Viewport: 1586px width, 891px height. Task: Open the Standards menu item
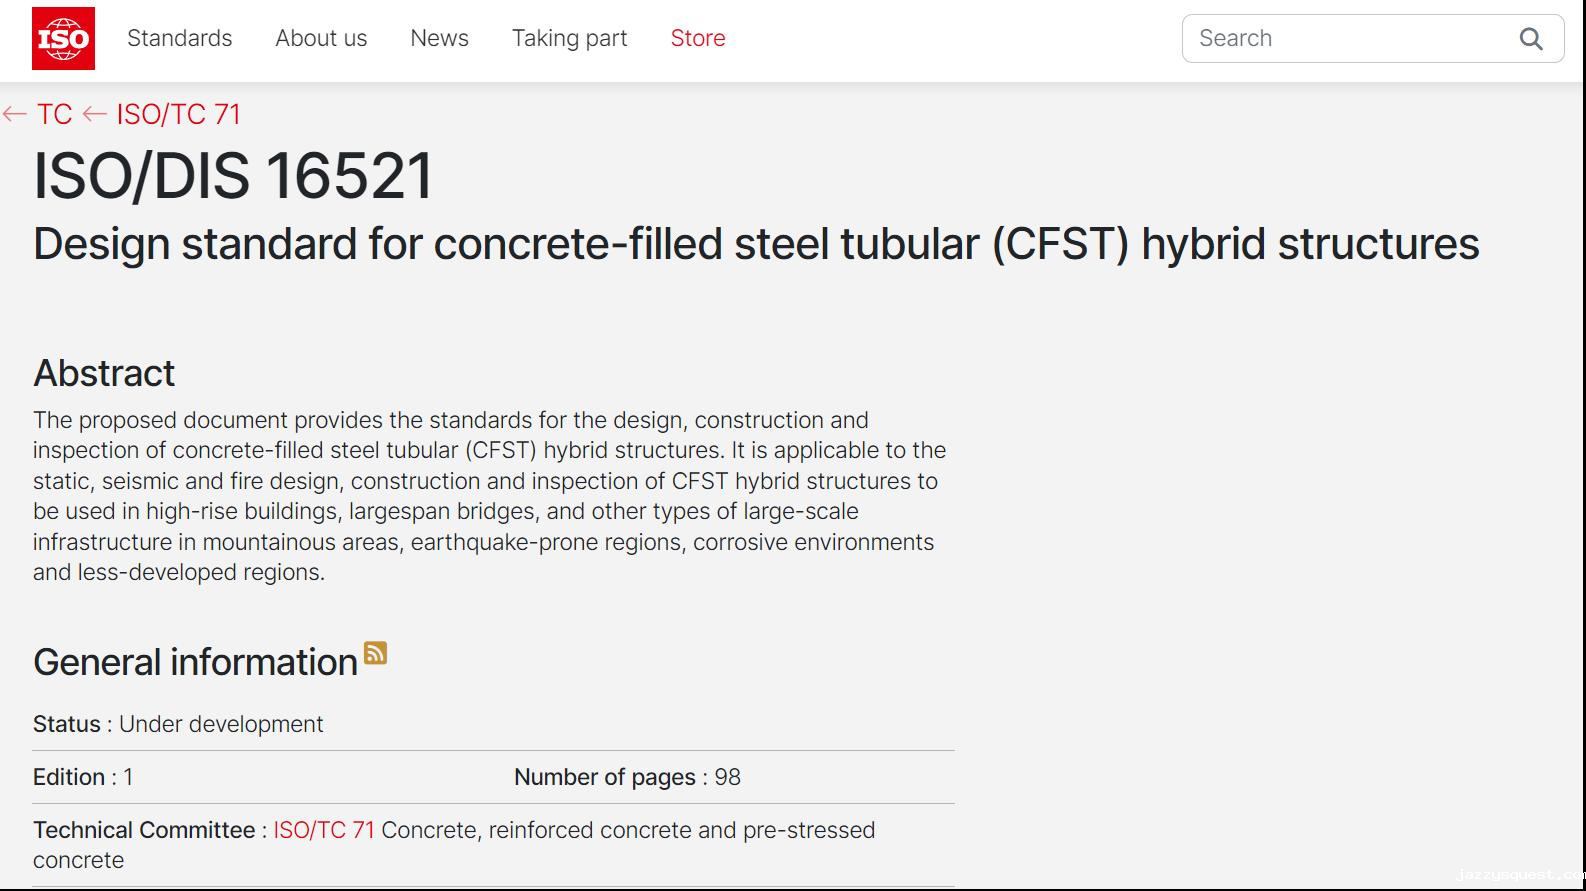[179, 38]
